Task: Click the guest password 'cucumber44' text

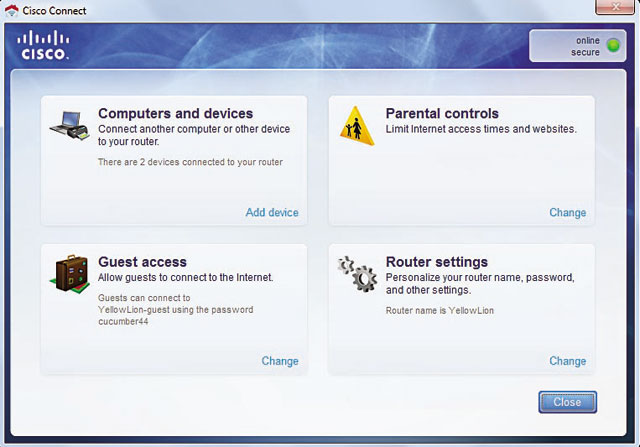Action: coord(123,322)
